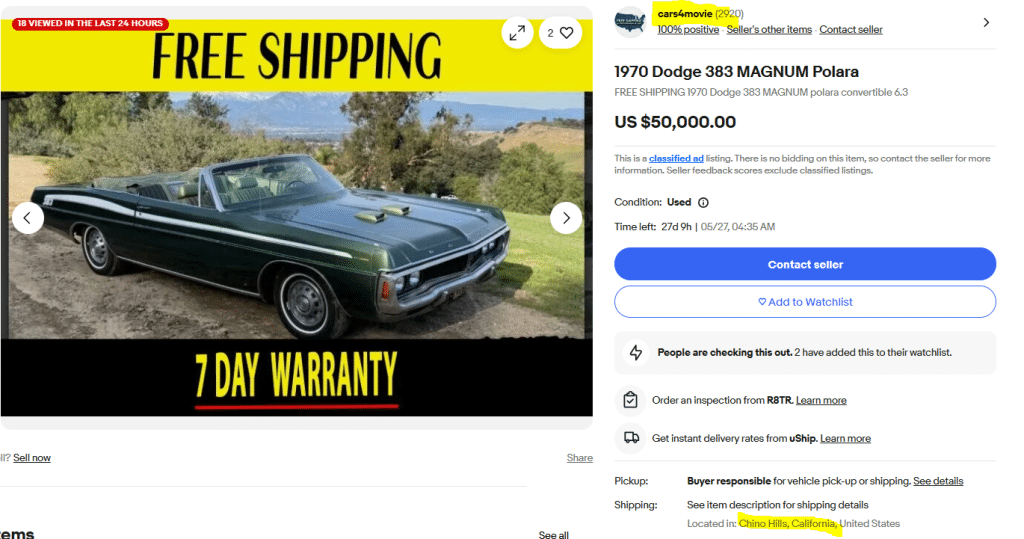Click the inspection clipboard icon

630,400
